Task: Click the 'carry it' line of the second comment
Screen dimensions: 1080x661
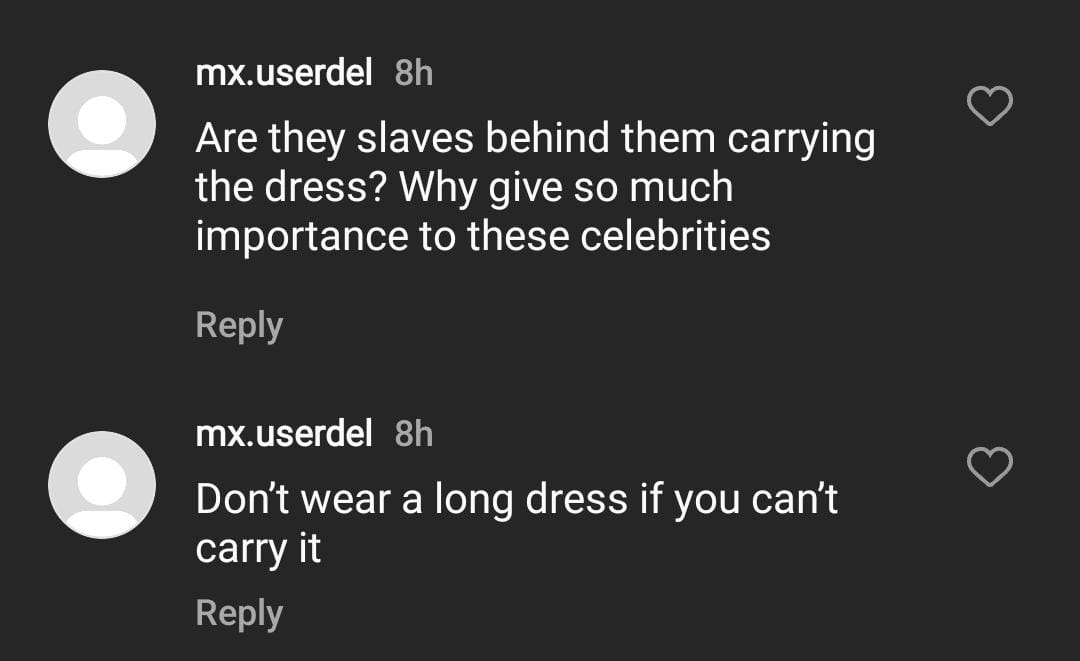Action: coord(258,550)
